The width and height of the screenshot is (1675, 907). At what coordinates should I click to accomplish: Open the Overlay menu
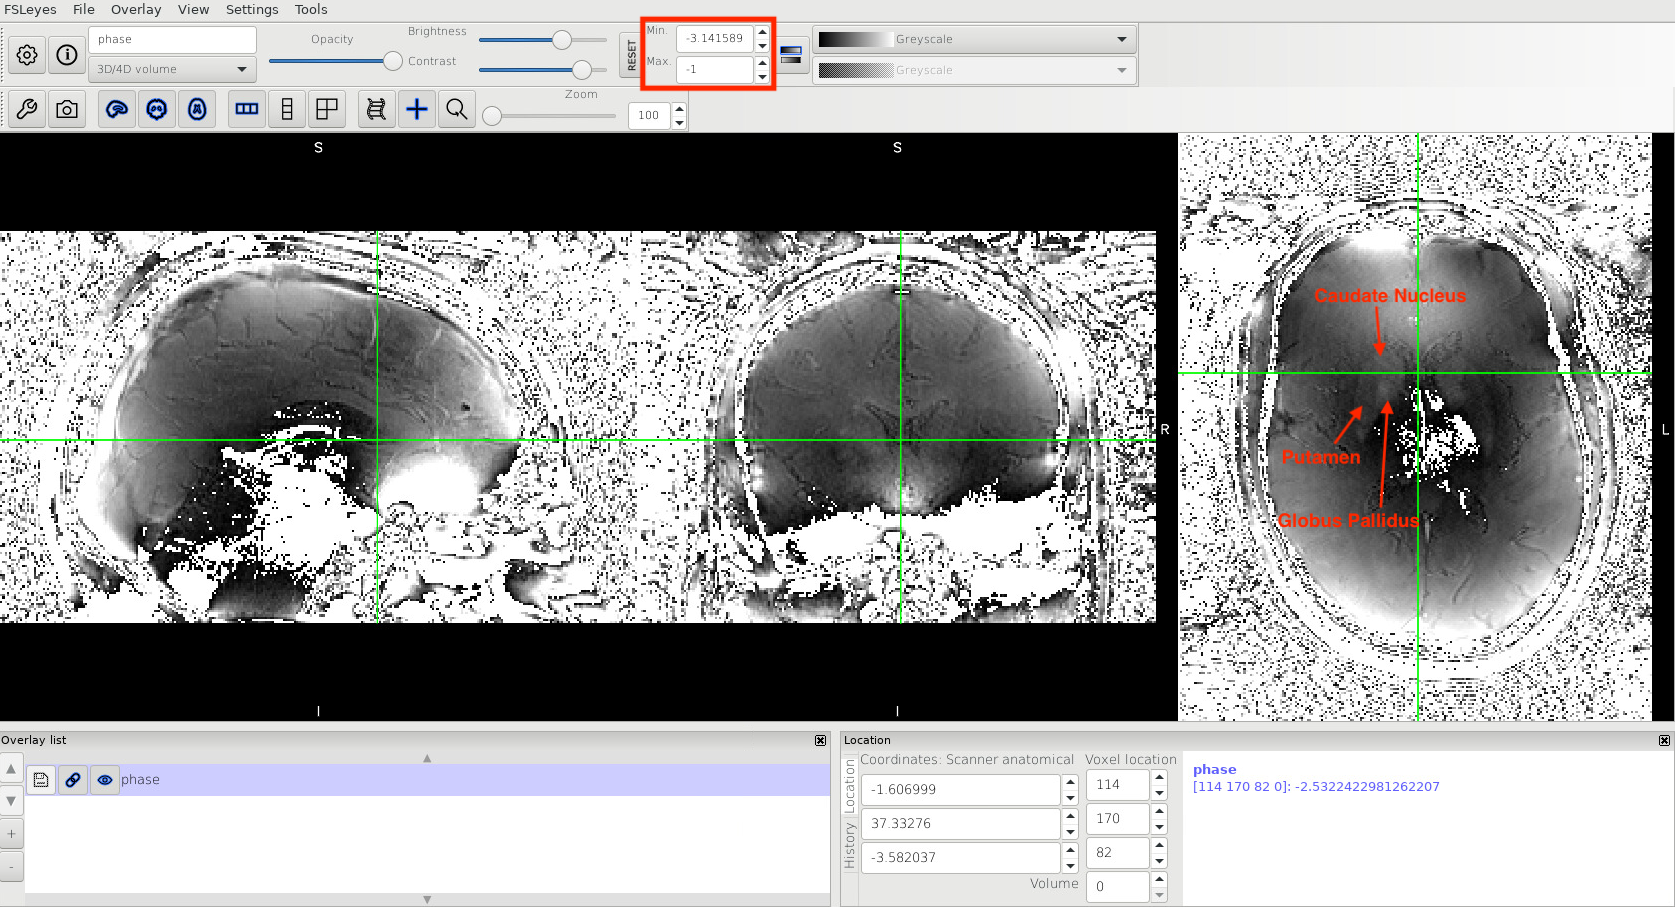pyautogui.click(x=136, y=9)
